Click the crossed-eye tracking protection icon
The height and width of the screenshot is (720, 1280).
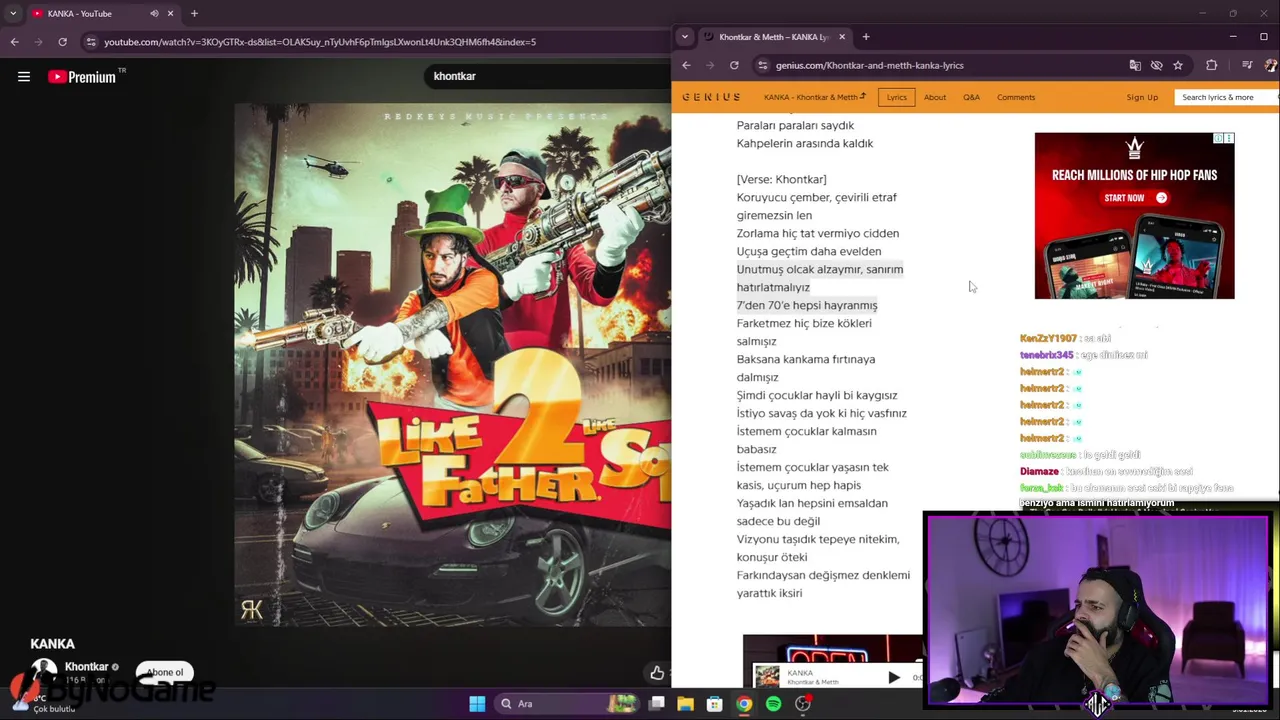[x=1156, y=65]
